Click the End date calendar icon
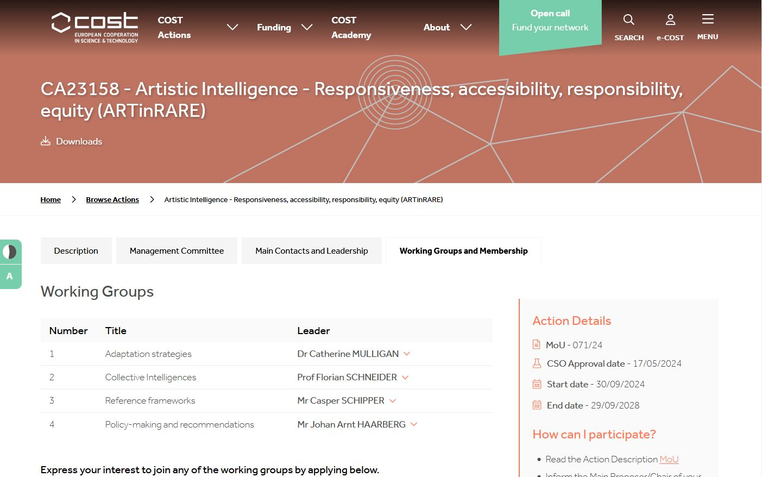762x477 pixels. coord(537,405)
